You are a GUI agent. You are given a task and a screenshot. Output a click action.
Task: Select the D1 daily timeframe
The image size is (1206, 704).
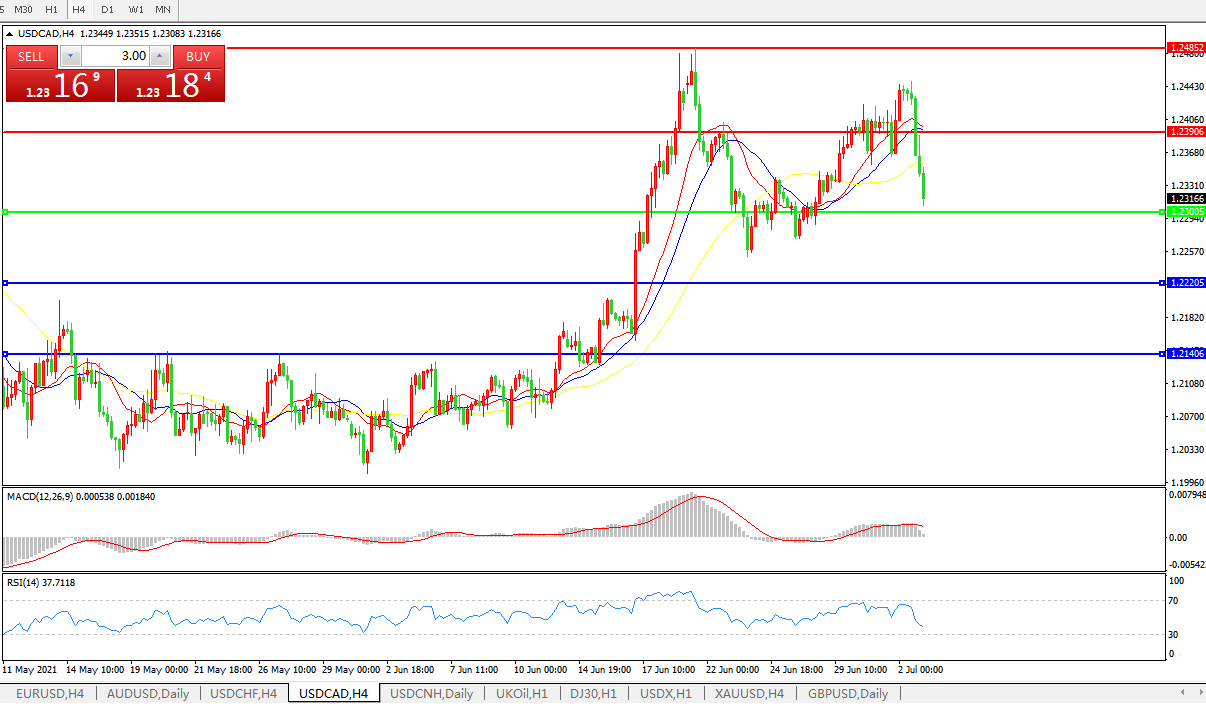point(107,9)
